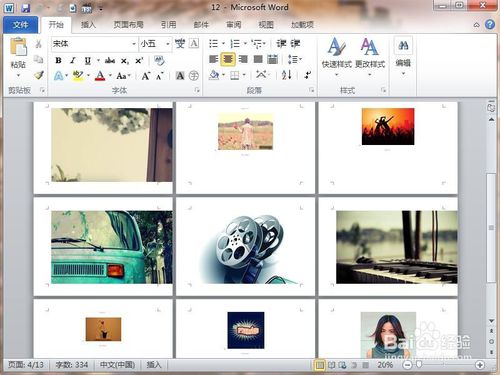Image resolution: width=500 pixels, height=375 pixels.
Task: Select Align Text Right
Action: (243, 59)
